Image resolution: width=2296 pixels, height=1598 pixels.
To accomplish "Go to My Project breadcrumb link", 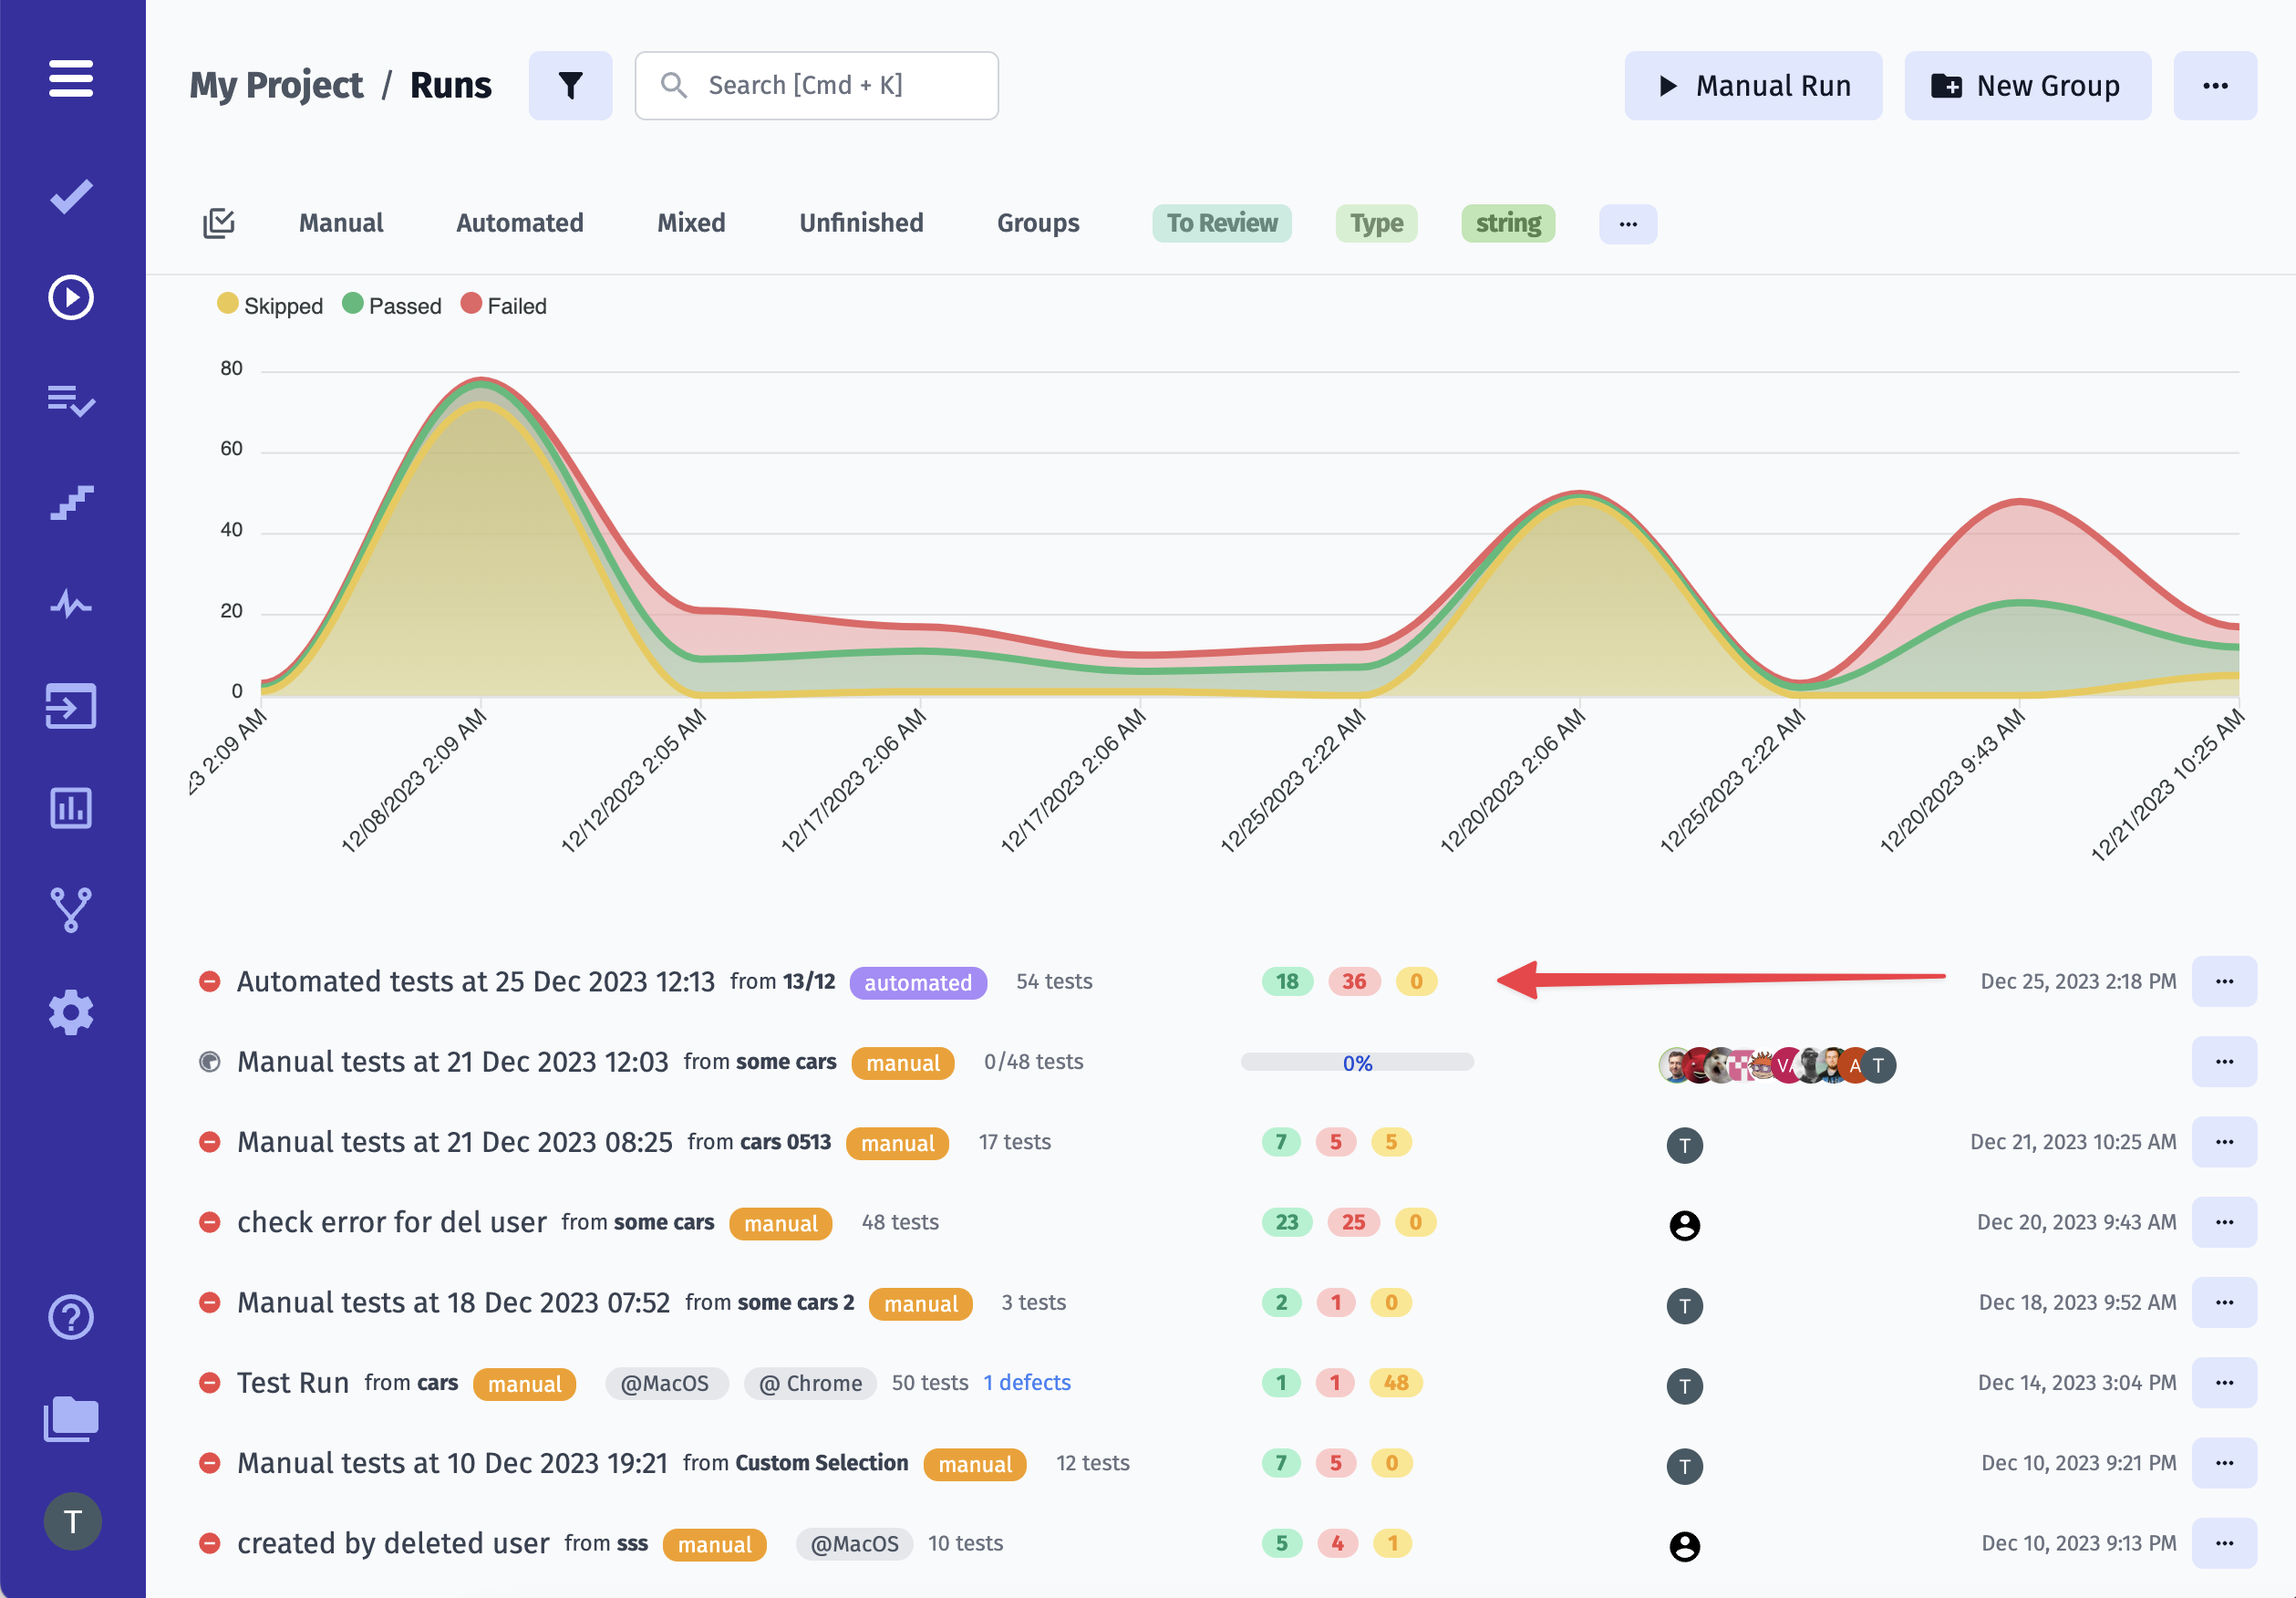I will (276, 85).
